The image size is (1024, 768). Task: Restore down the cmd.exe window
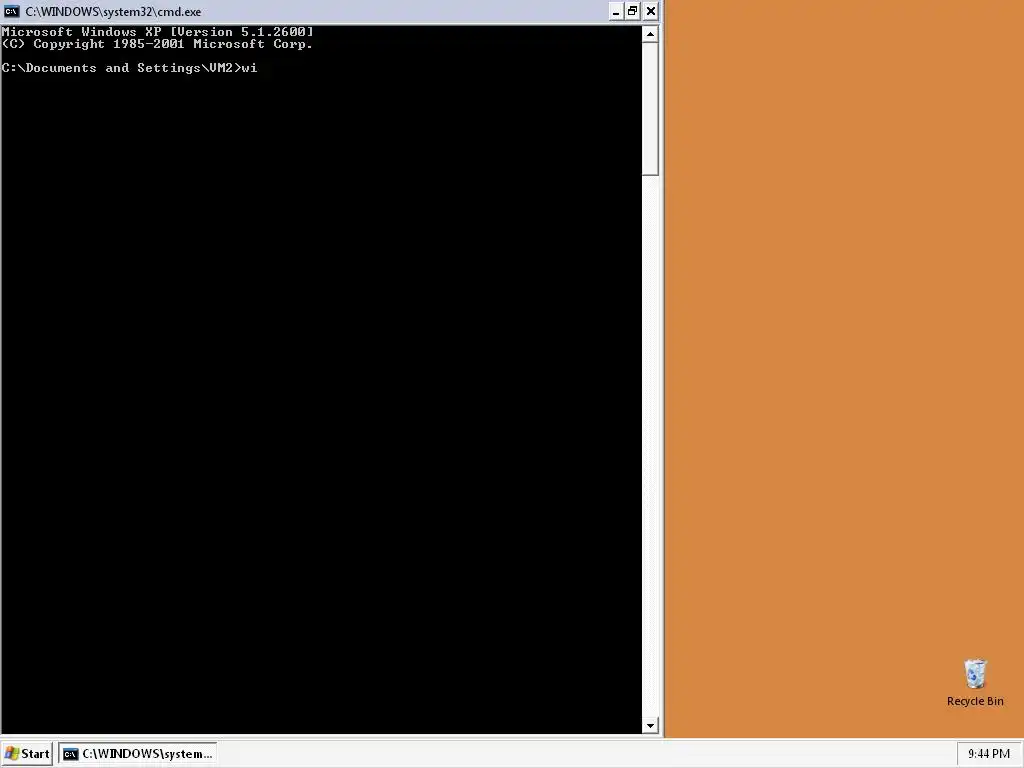click(632, 12)
